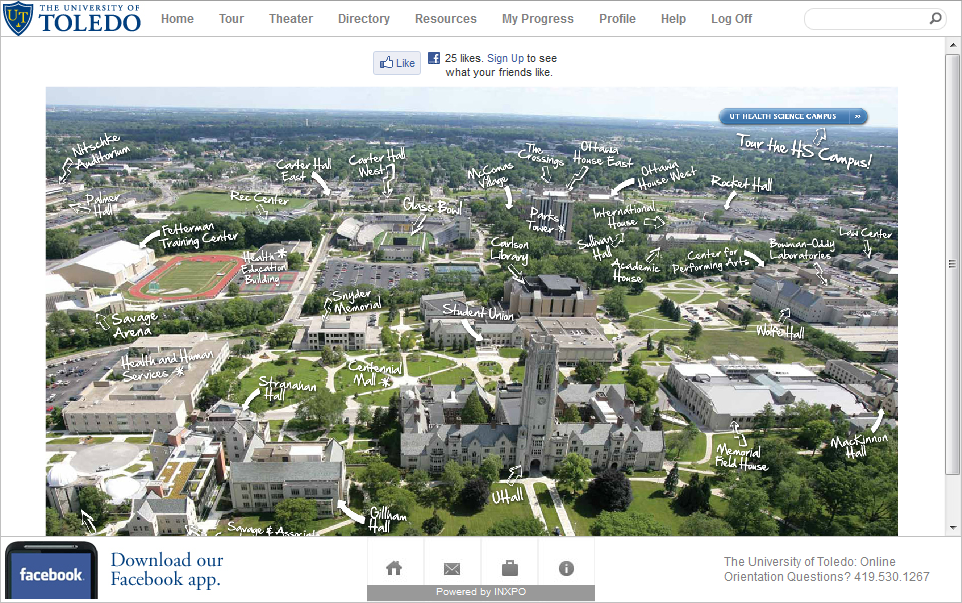Click the Powered by INXPO bar

point(481,593)
